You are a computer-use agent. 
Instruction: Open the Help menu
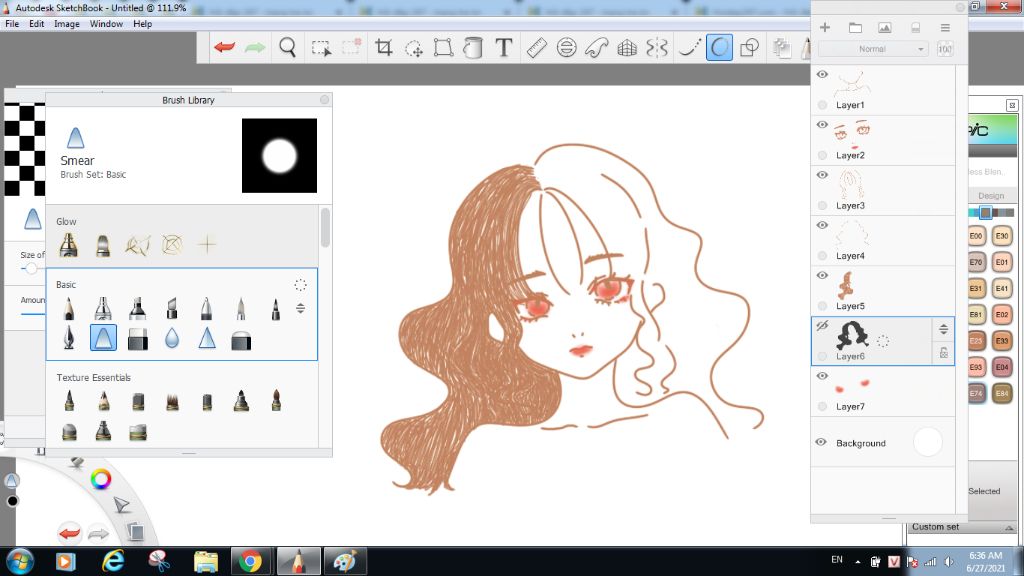[x=142, y=24]
